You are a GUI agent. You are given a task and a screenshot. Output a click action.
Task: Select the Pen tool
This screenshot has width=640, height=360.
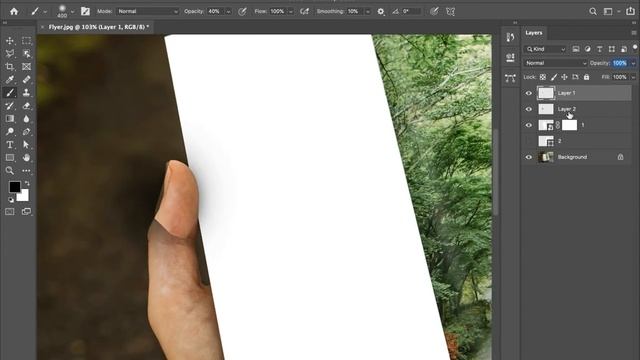click(27, 131)
